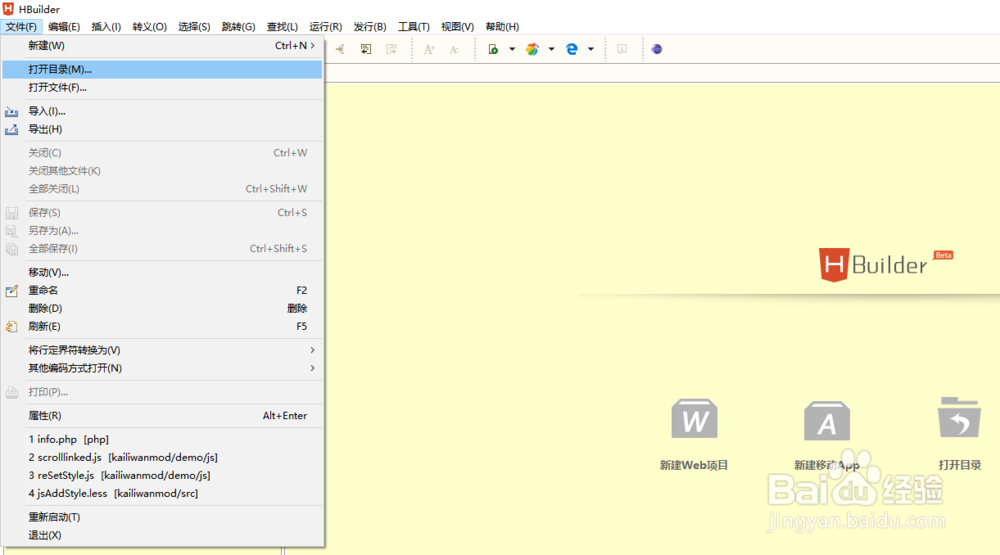Increase font size with the A+ icon

(x=429, y=49)
